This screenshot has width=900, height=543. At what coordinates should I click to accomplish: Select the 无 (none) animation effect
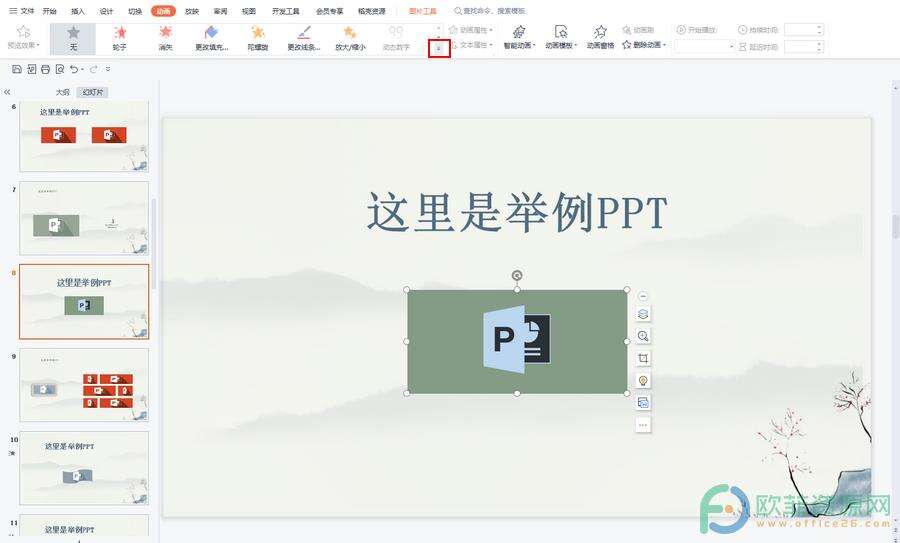(x=73, y=38)
